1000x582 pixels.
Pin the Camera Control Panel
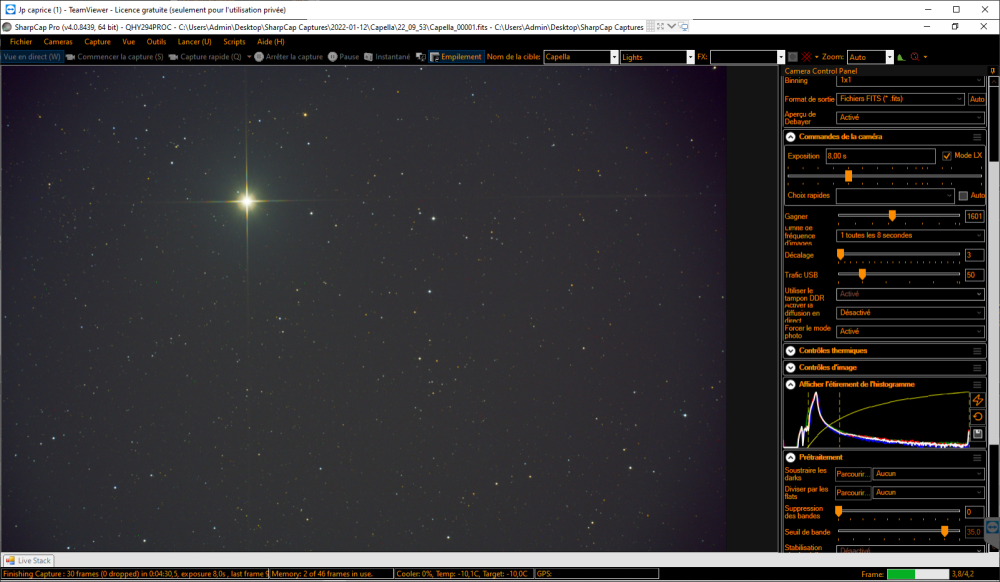(992, 71)
